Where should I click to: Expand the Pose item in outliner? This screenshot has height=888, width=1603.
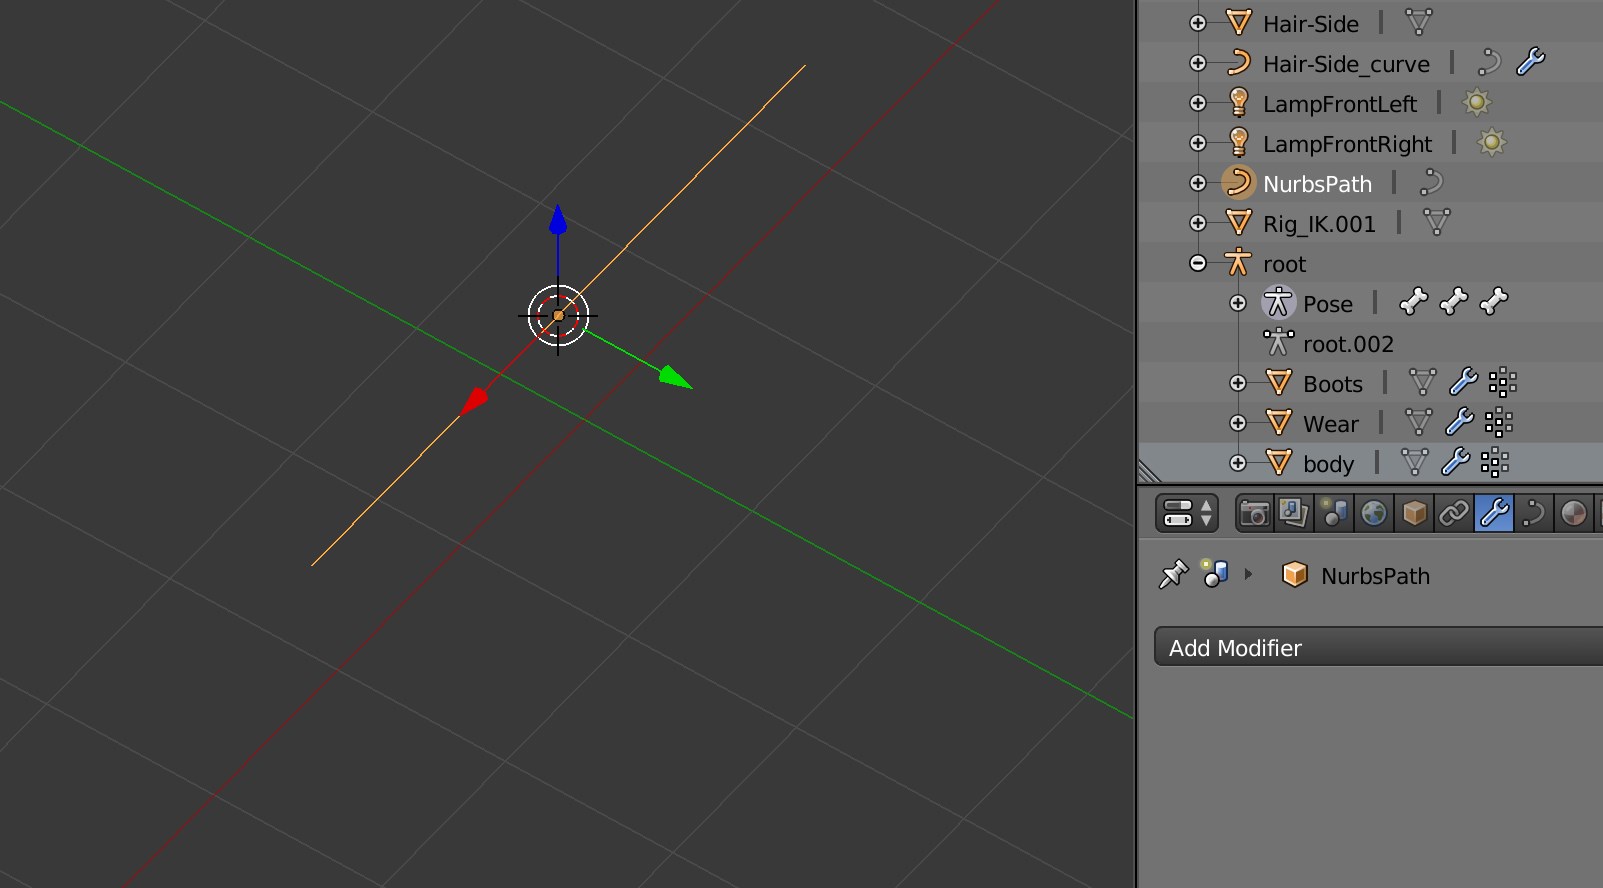pyautogui.click(x=1238, y=303)
